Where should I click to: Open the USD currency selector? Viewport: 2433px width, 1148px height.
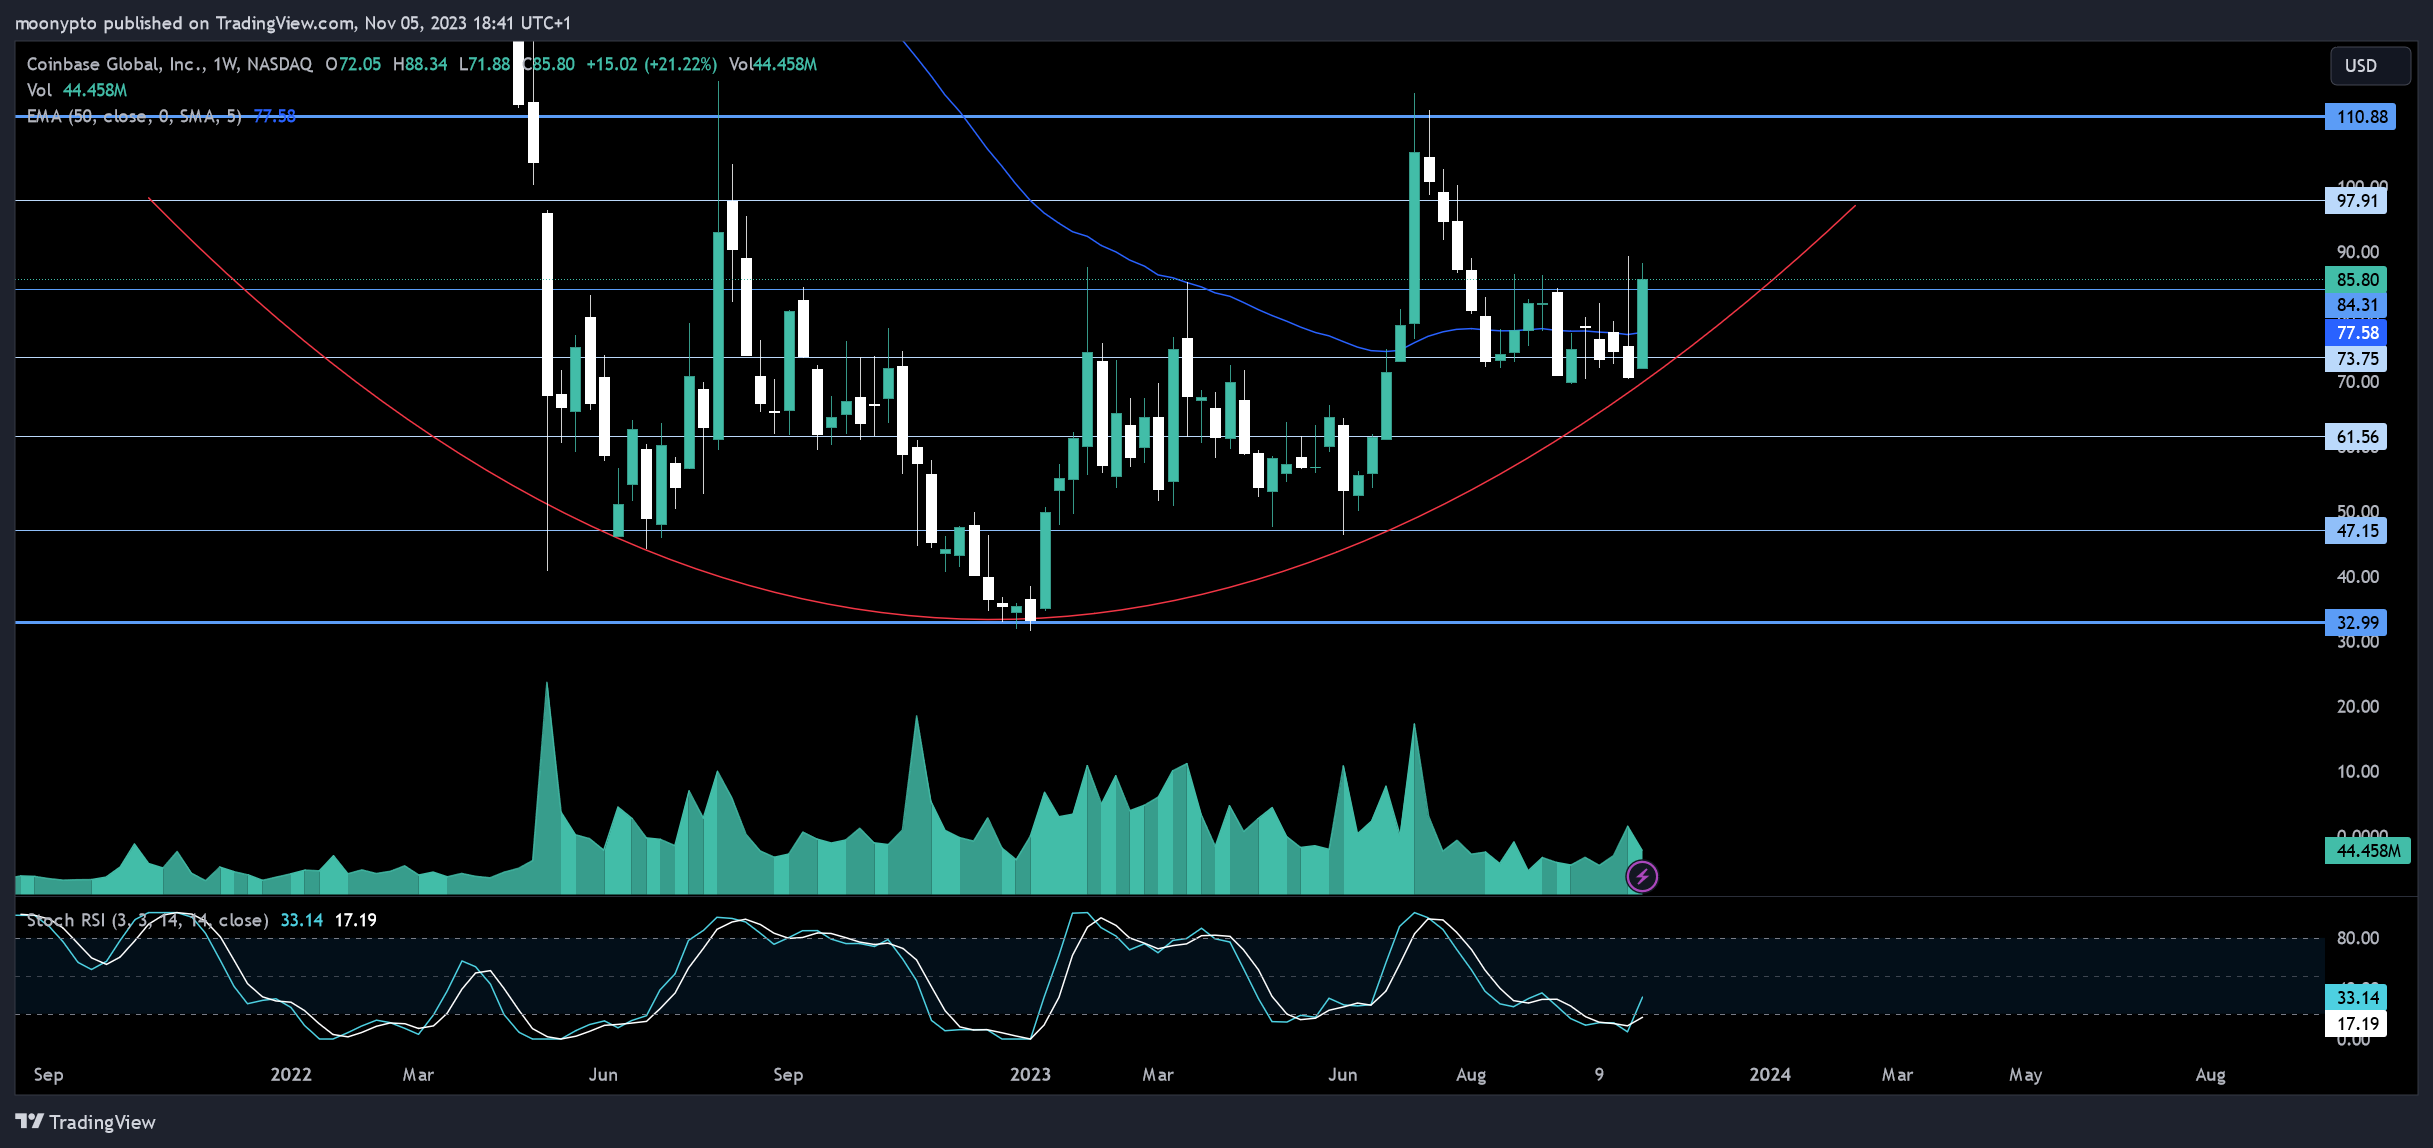pos(2369,66)
